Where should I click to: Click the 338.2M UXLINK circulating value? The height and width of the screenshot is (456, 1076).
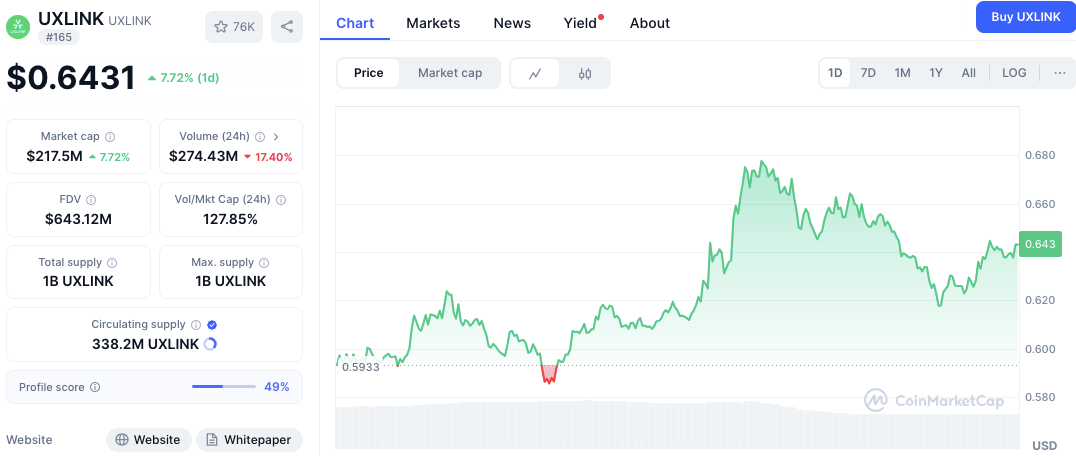(145, 344)
